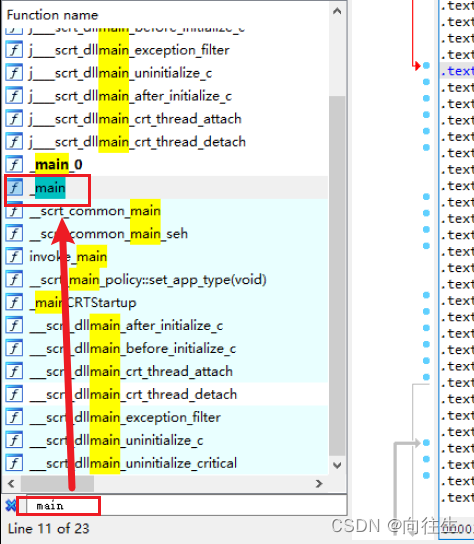
Task: Click function icon beside __scrt_dllmain_crt_thread_attach
Action: (14, 371)
